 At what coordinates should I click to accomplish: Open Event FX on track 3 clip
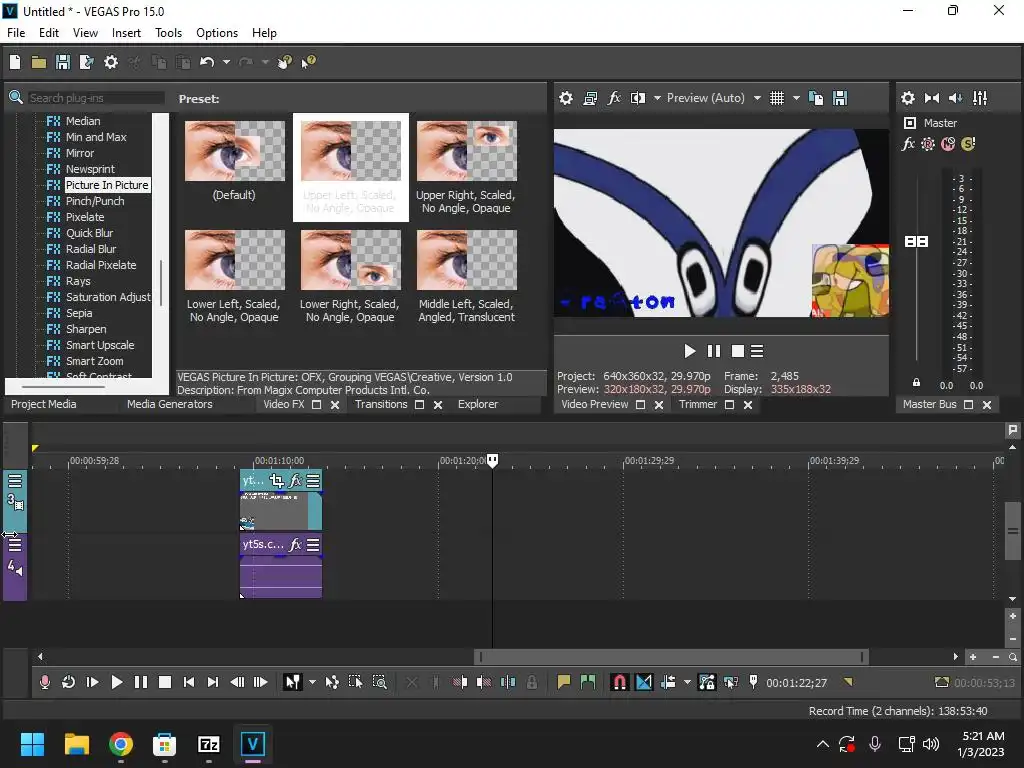(x=295, y=481)
